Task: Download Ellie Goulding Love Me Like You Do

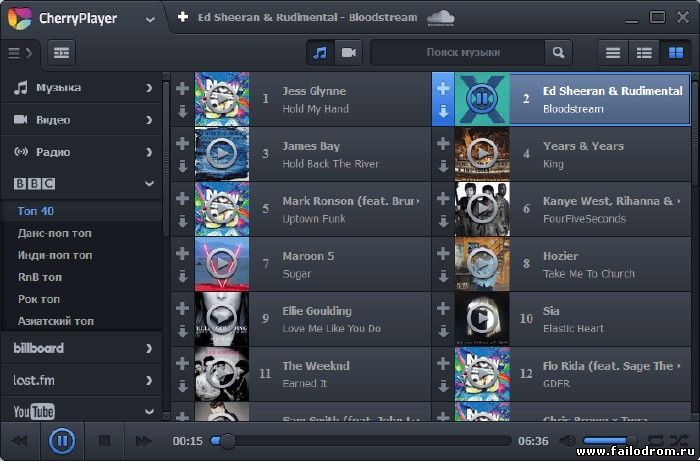Action: pyautogui.click(x=182, y=332)
